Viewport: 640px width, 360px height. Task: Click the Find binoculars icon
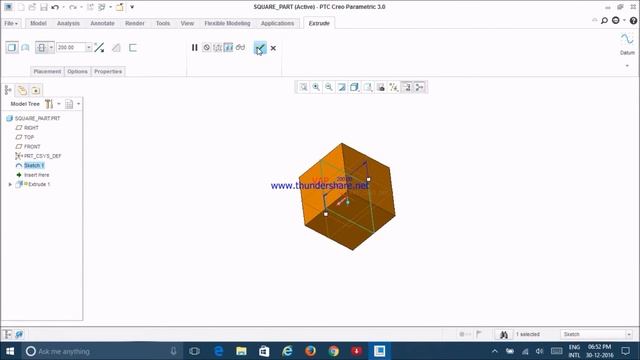[x=504, y=334]
